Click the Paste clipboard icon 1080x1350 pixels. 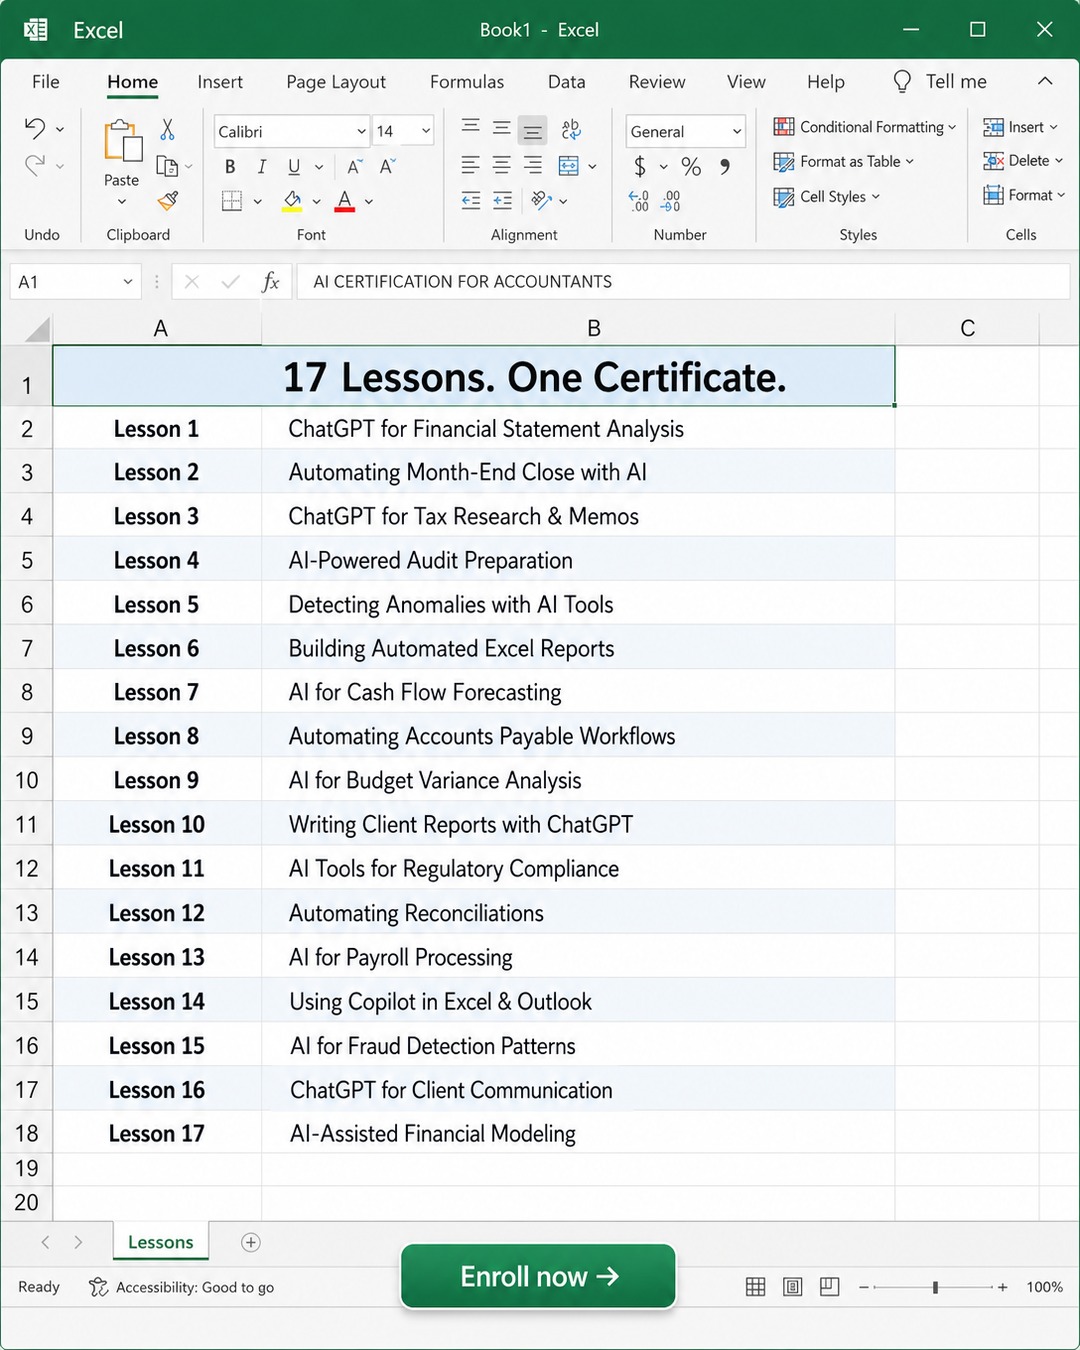pos(122,141)
